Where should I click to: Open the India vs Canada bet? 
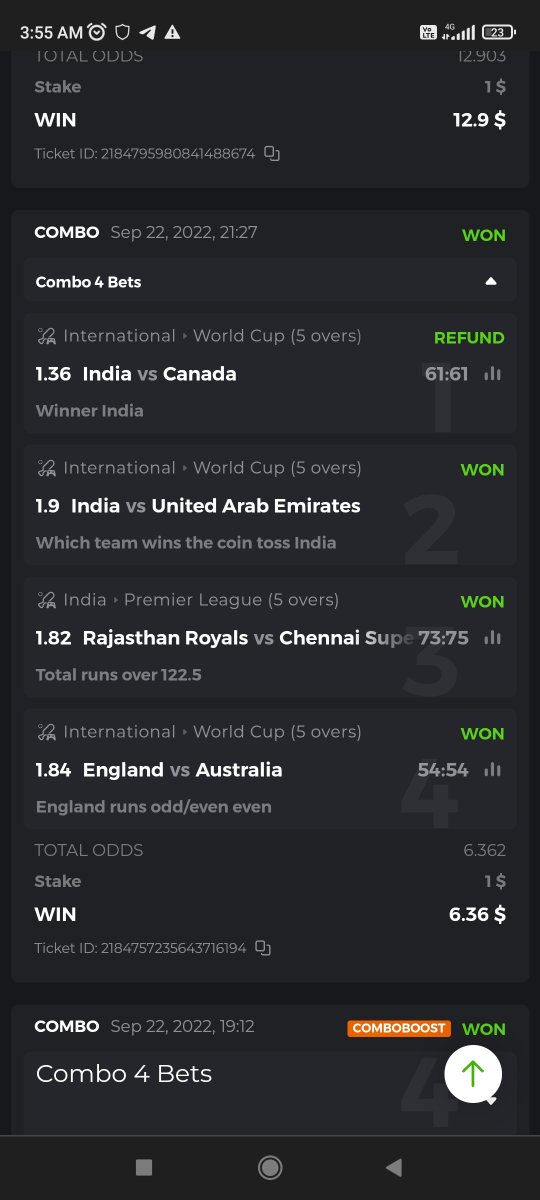[270, 373]
